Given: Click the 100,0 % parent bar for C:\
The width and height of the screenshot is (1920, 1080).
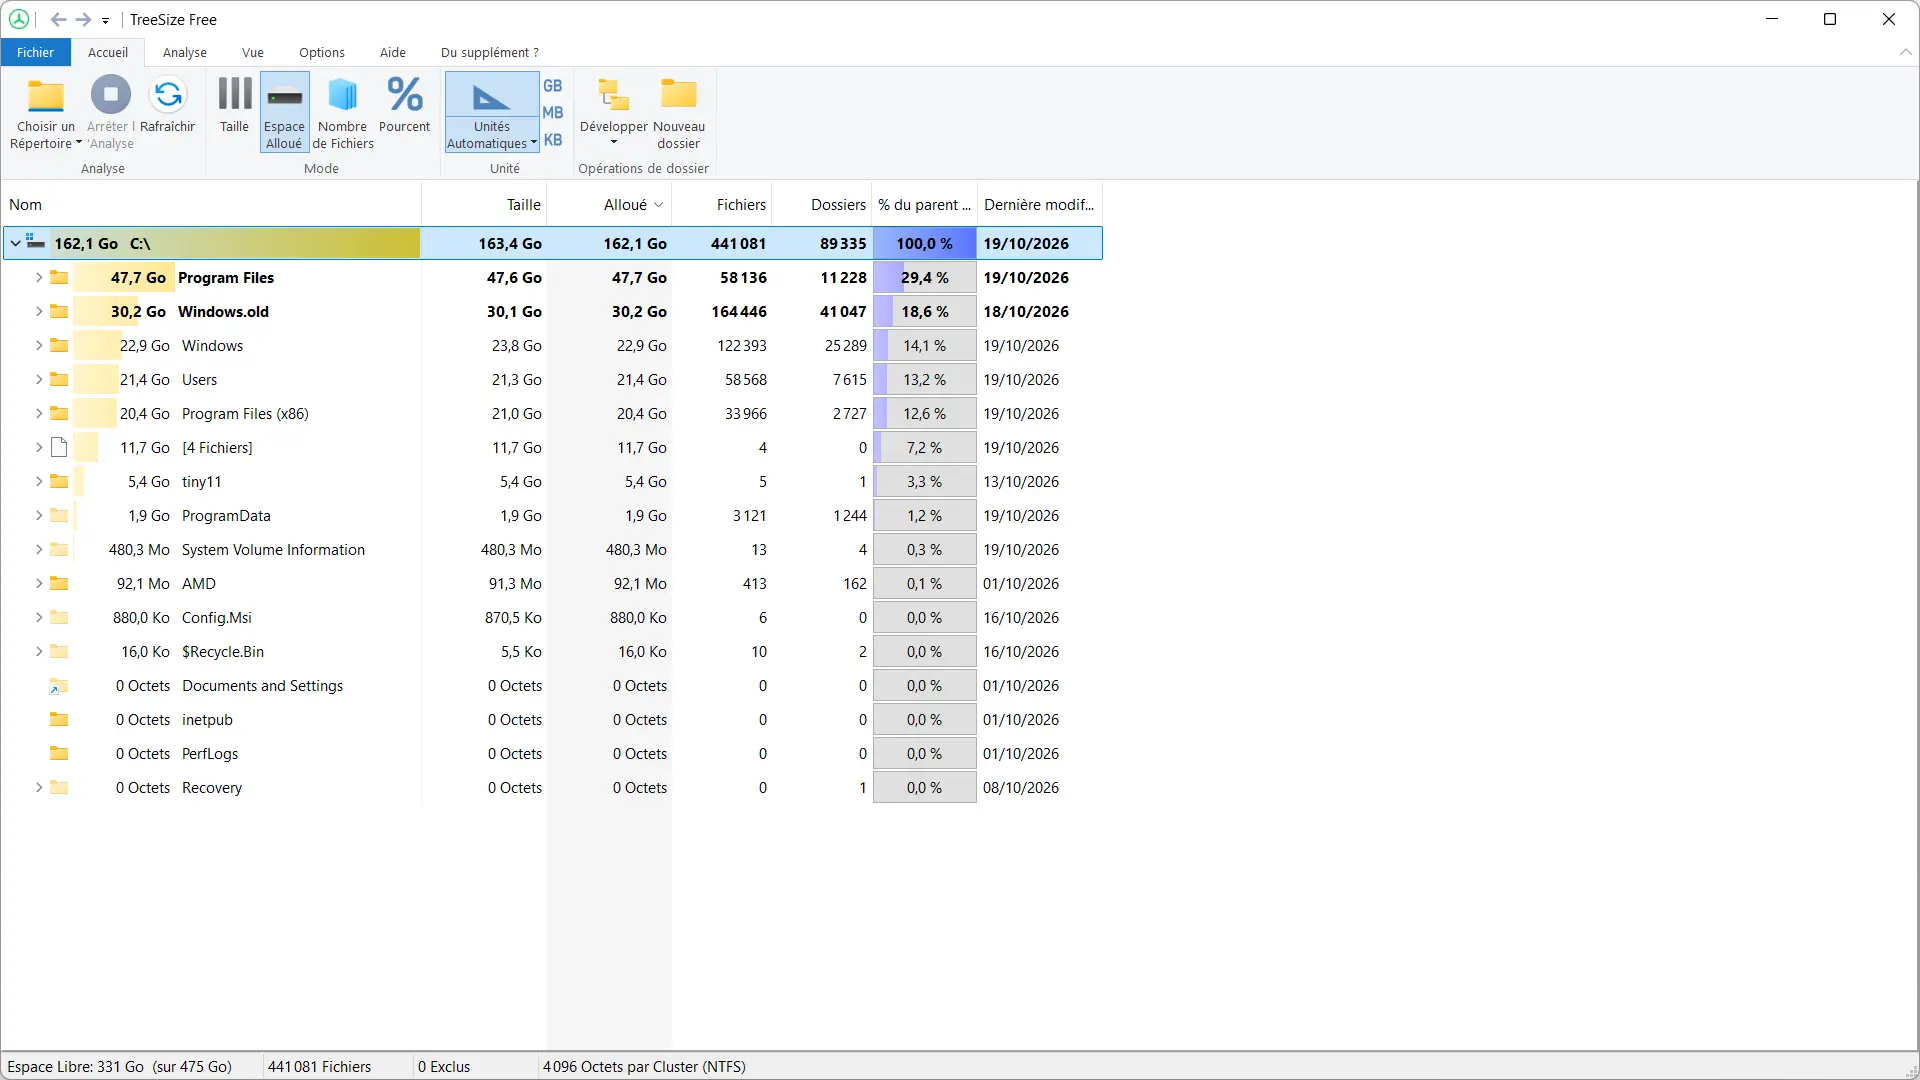Looking at the screenshot, I should pos(924,243).
